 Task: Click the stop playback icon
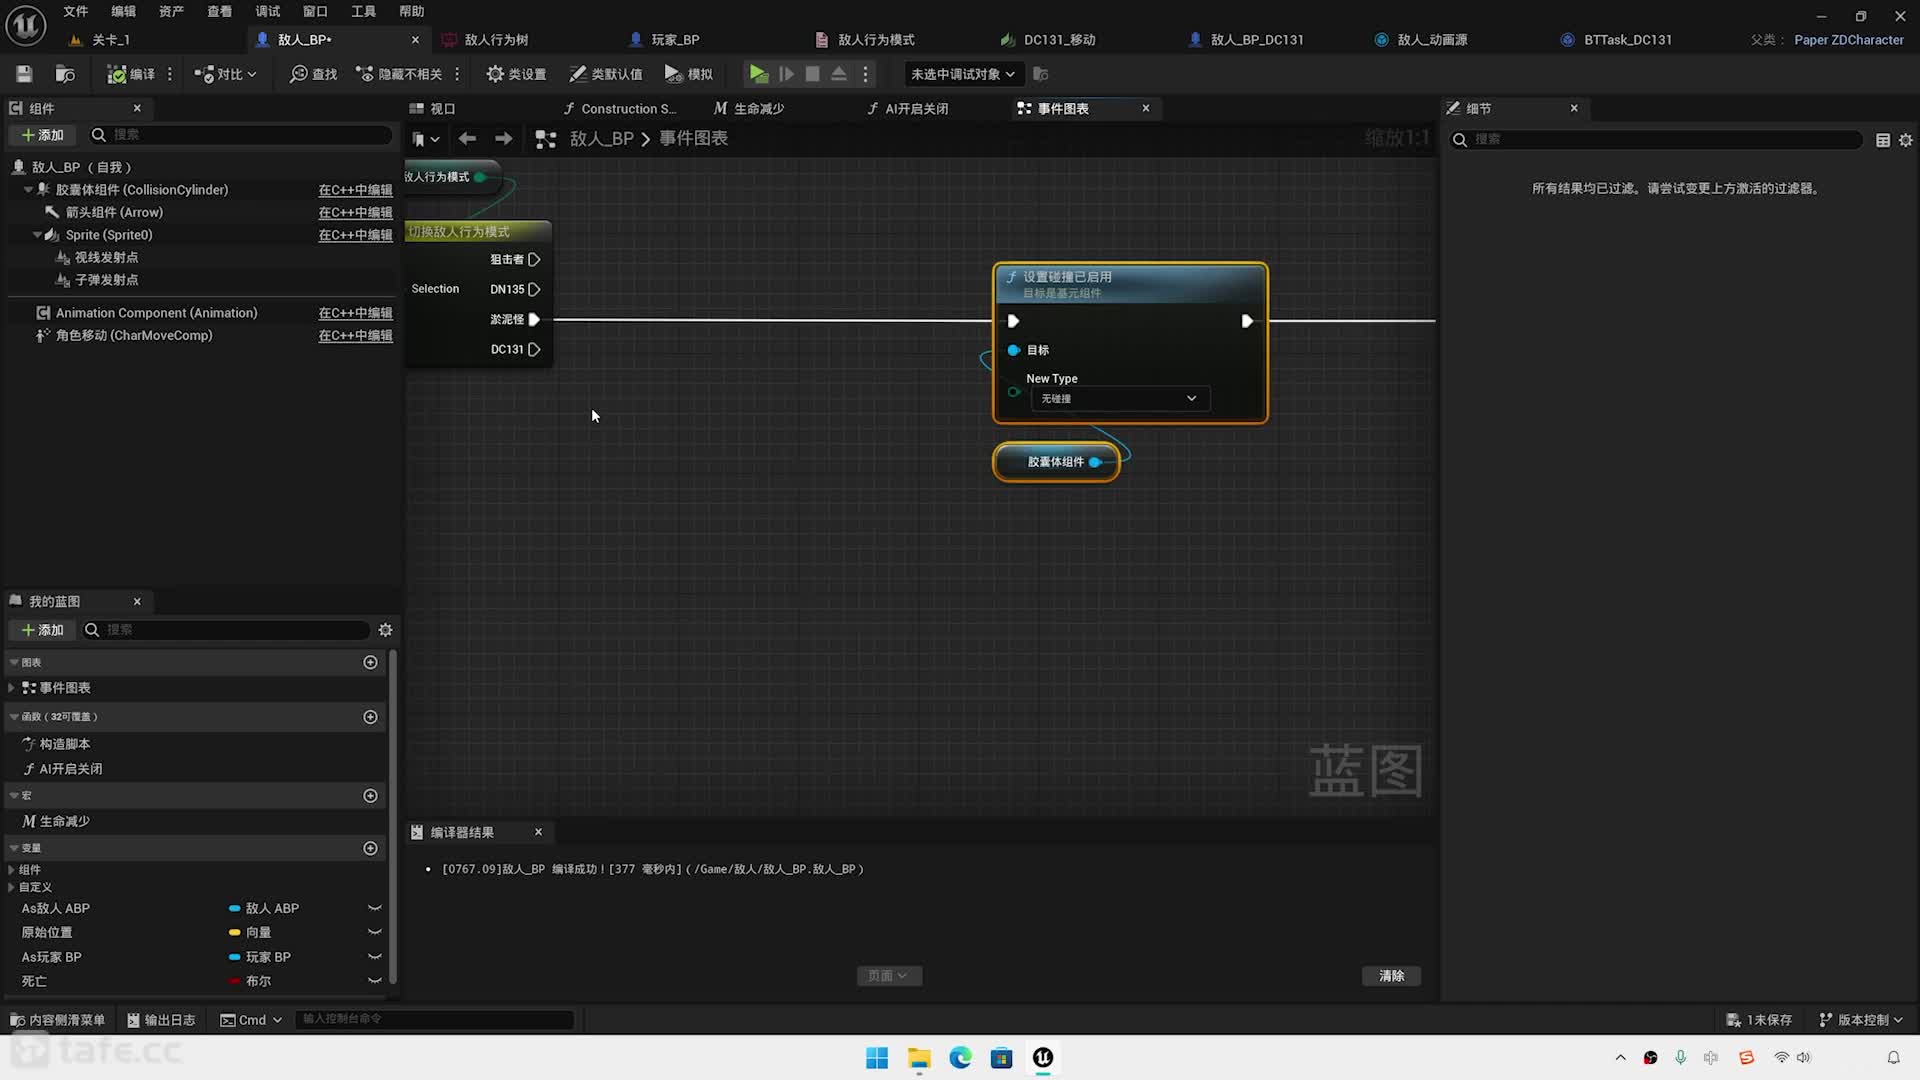tap(813, 74)
